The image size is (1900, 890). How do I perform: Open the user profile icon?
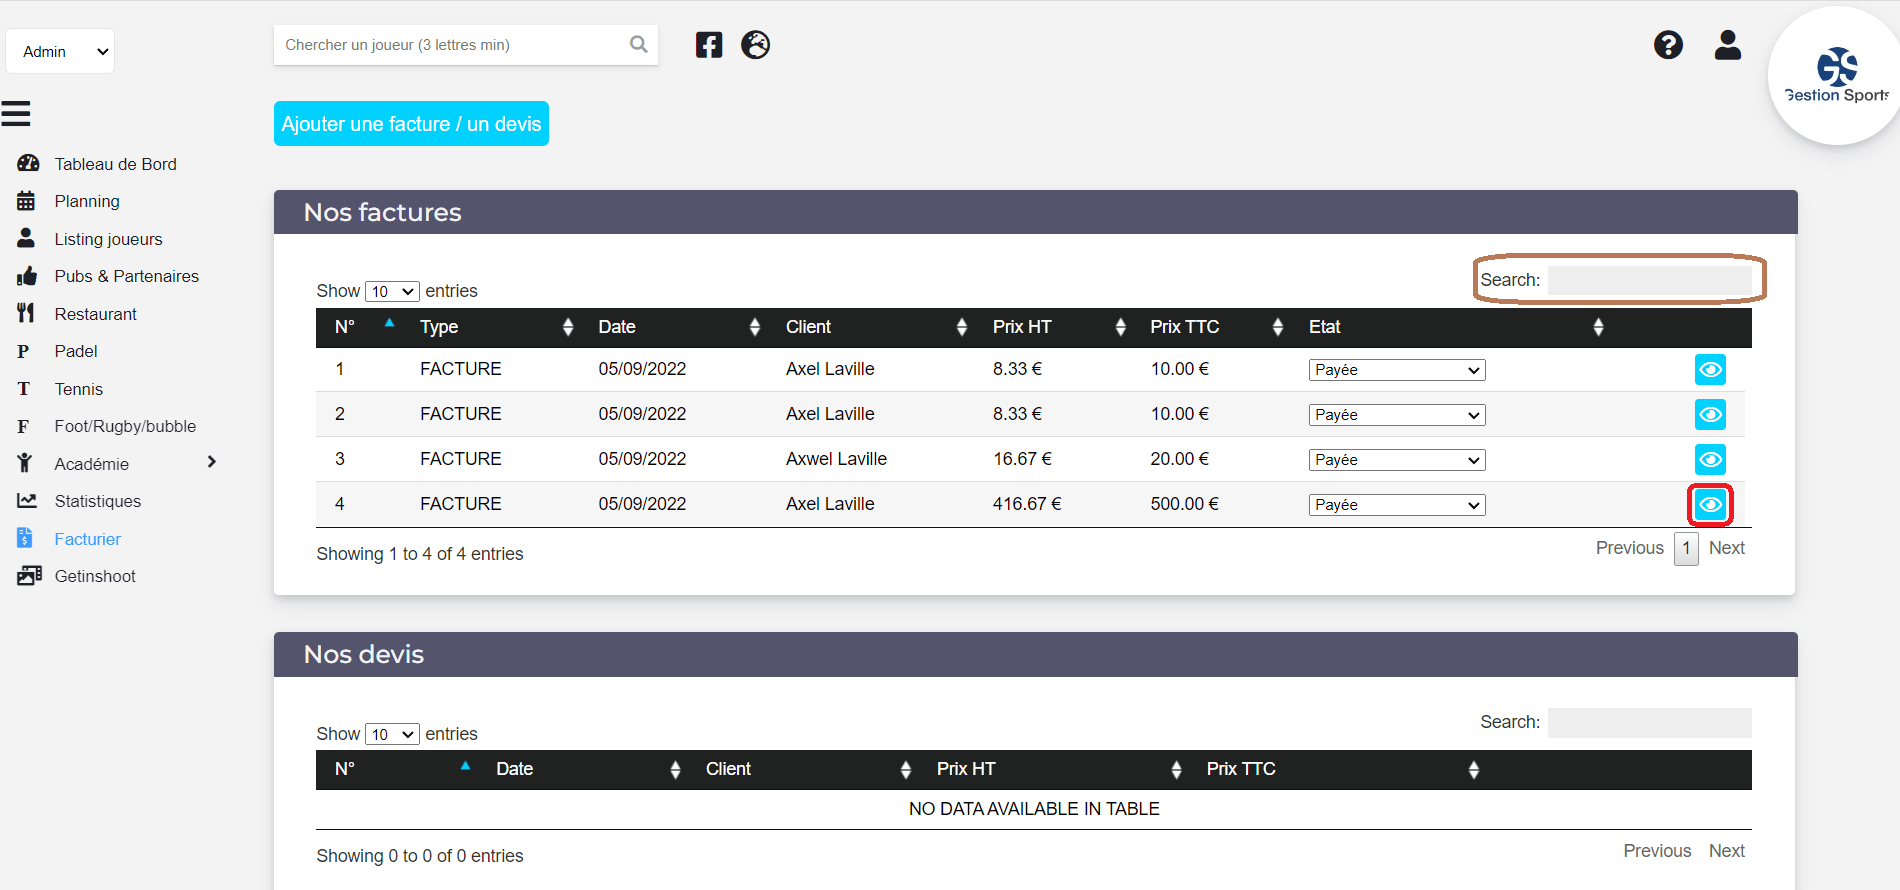tap(1728, 45)
